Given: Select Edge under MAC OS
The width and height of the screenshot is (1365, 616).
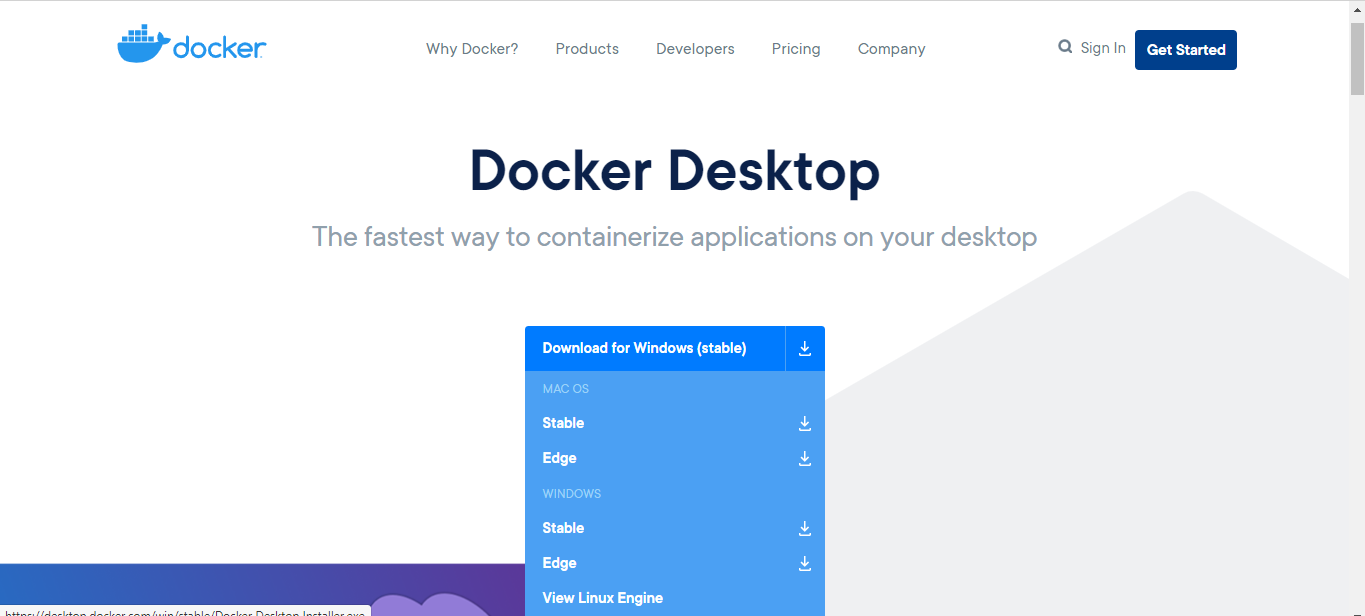Looking at the screenshot, I should click(560, 458).
